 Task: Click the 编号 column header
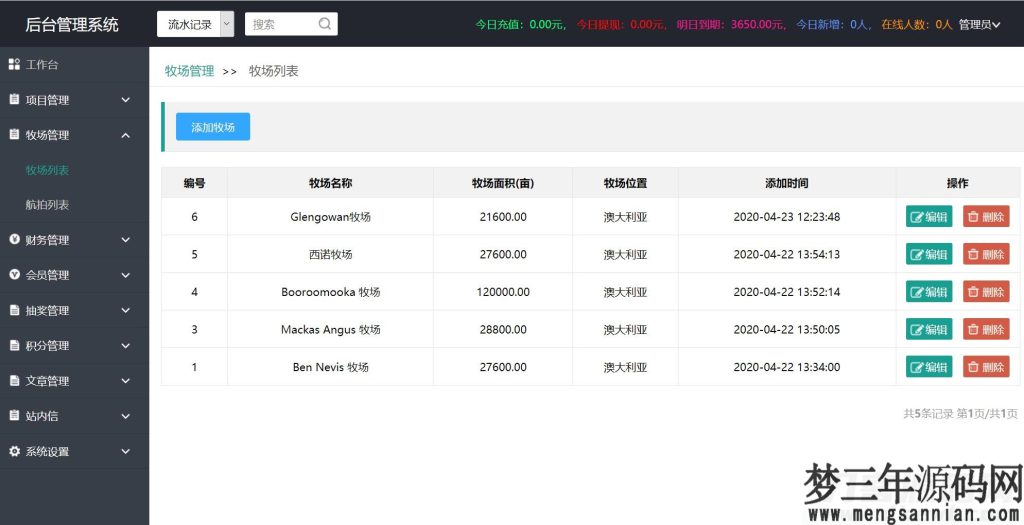click(x=194, y=183)
